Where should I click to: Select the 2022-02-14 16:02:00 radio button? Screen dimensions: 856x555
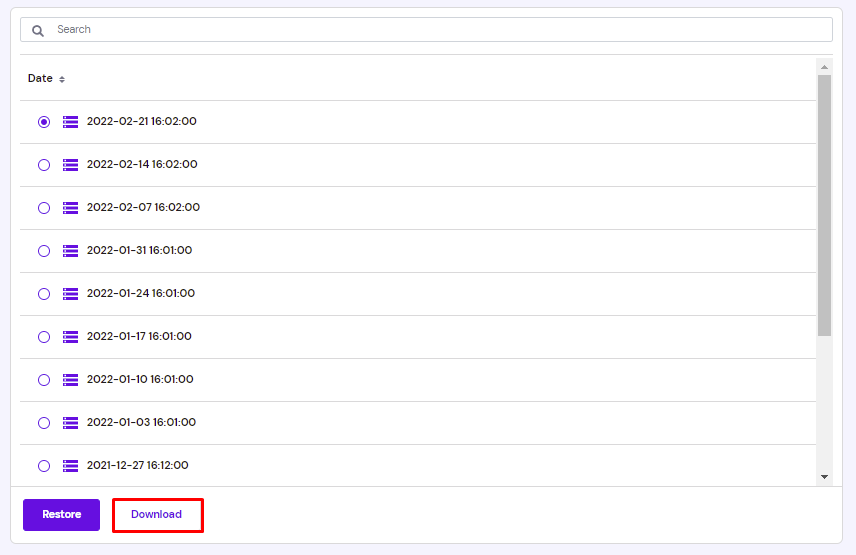tap(44, 165)
